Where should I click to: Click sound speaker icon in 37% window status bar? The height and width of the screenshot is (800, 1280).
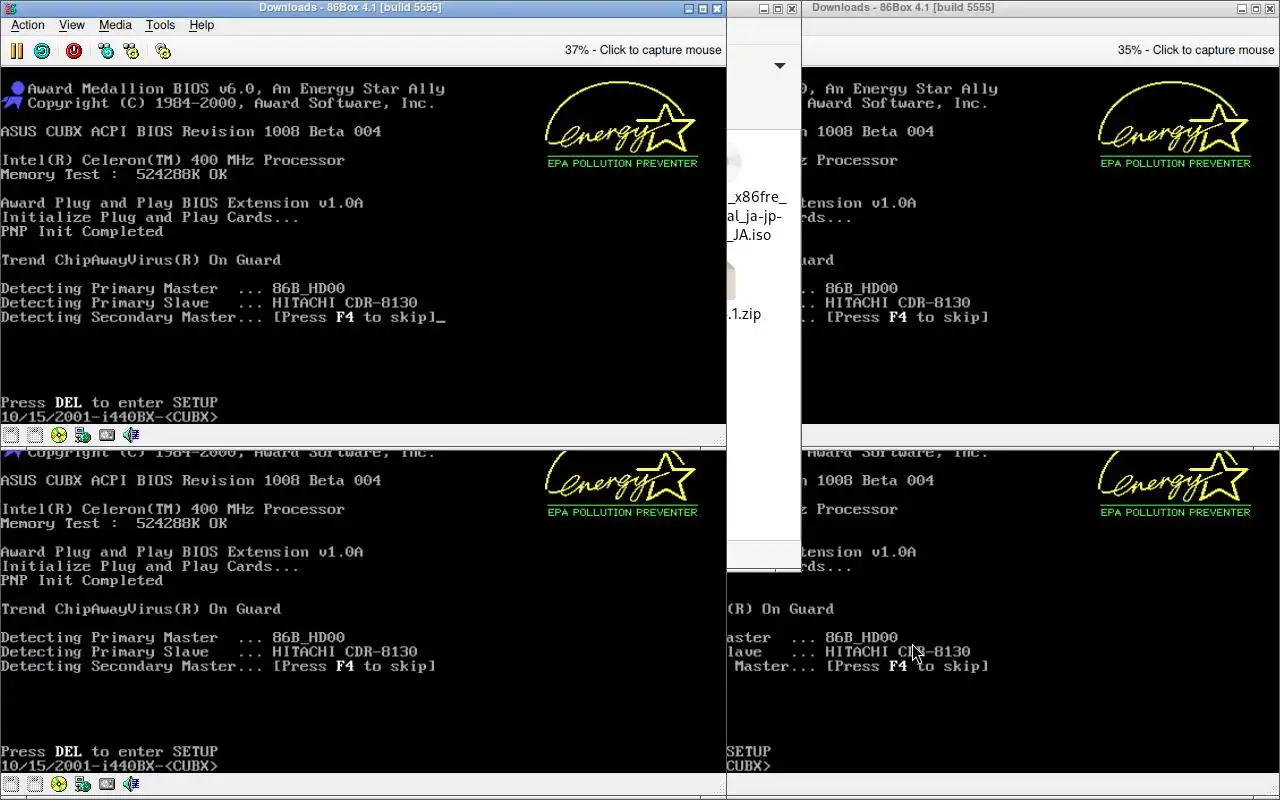(131, 435)
